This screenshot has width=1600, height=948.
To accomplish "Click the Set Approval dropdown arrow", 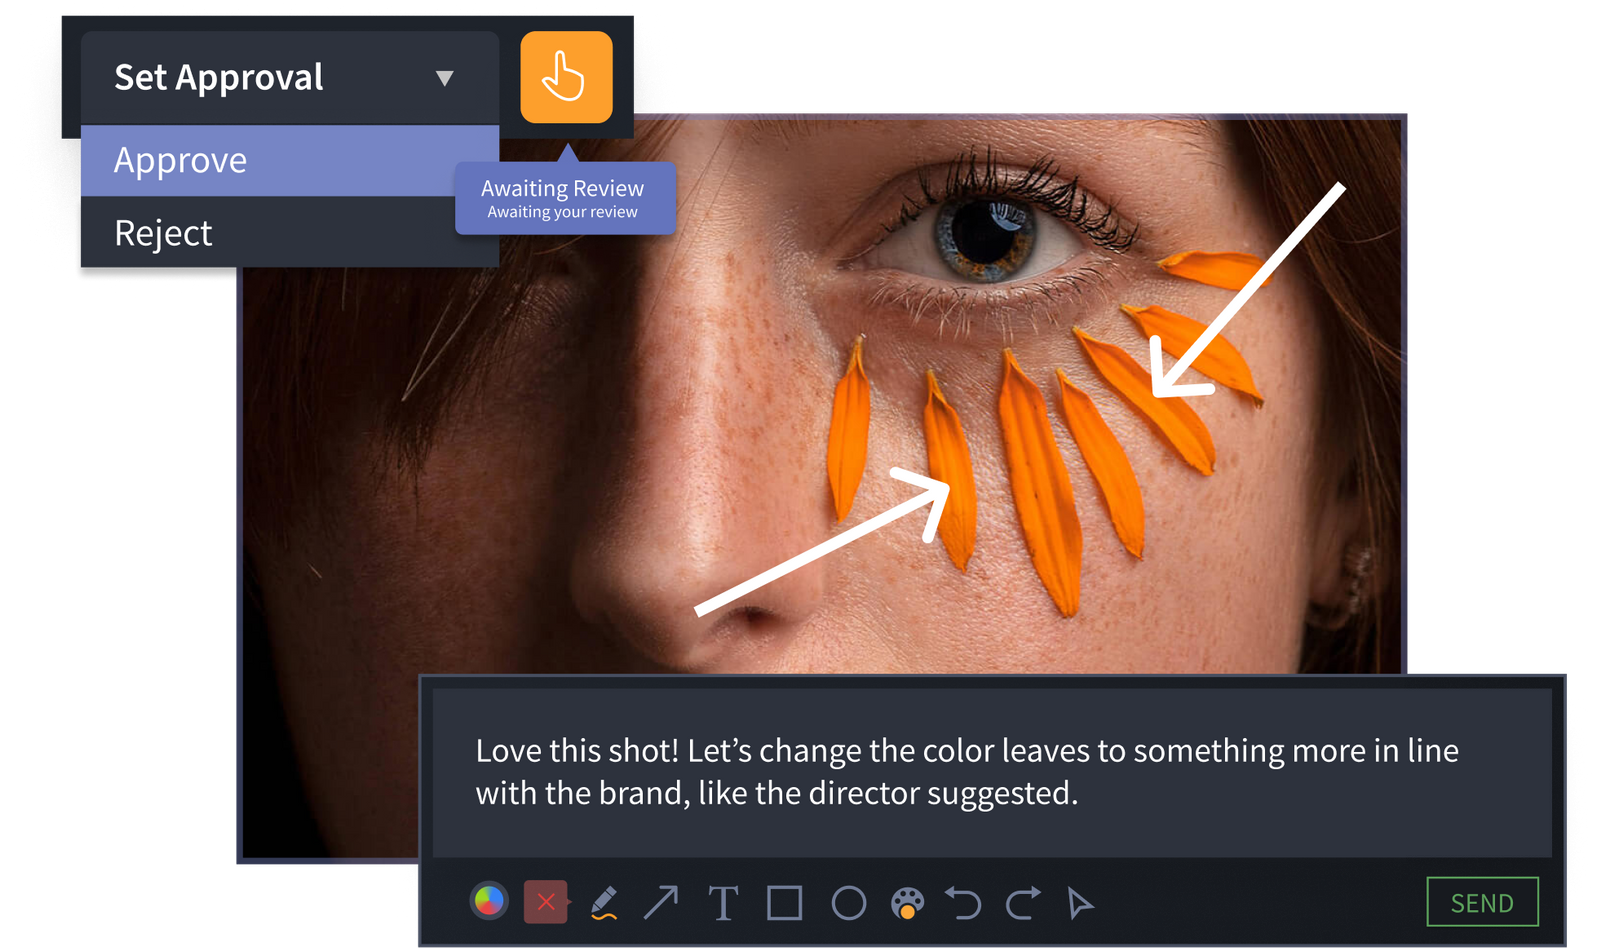I will tap(445, 78).
